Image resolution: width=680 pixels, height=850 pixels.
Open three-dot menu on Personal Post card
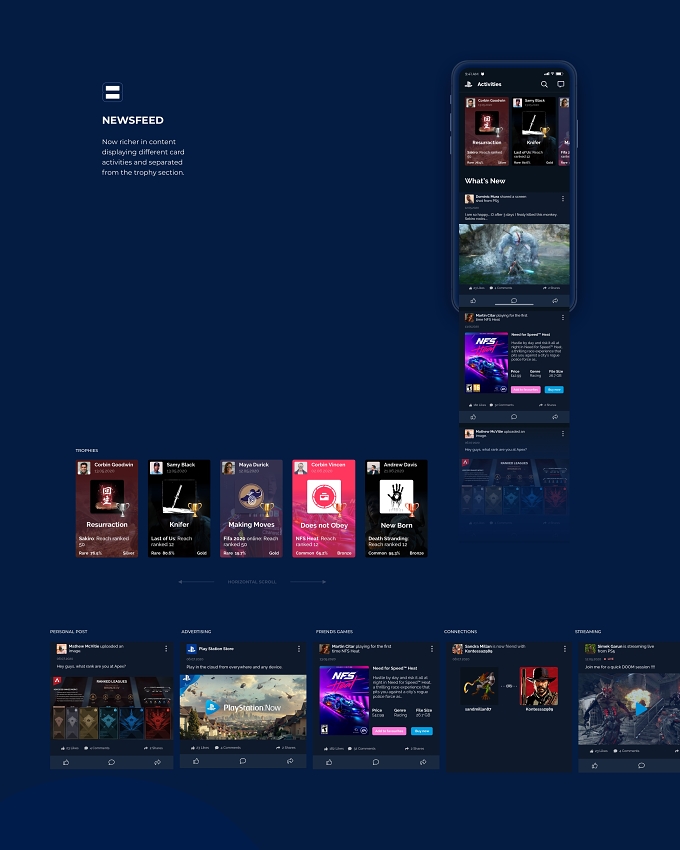(166, 648)
